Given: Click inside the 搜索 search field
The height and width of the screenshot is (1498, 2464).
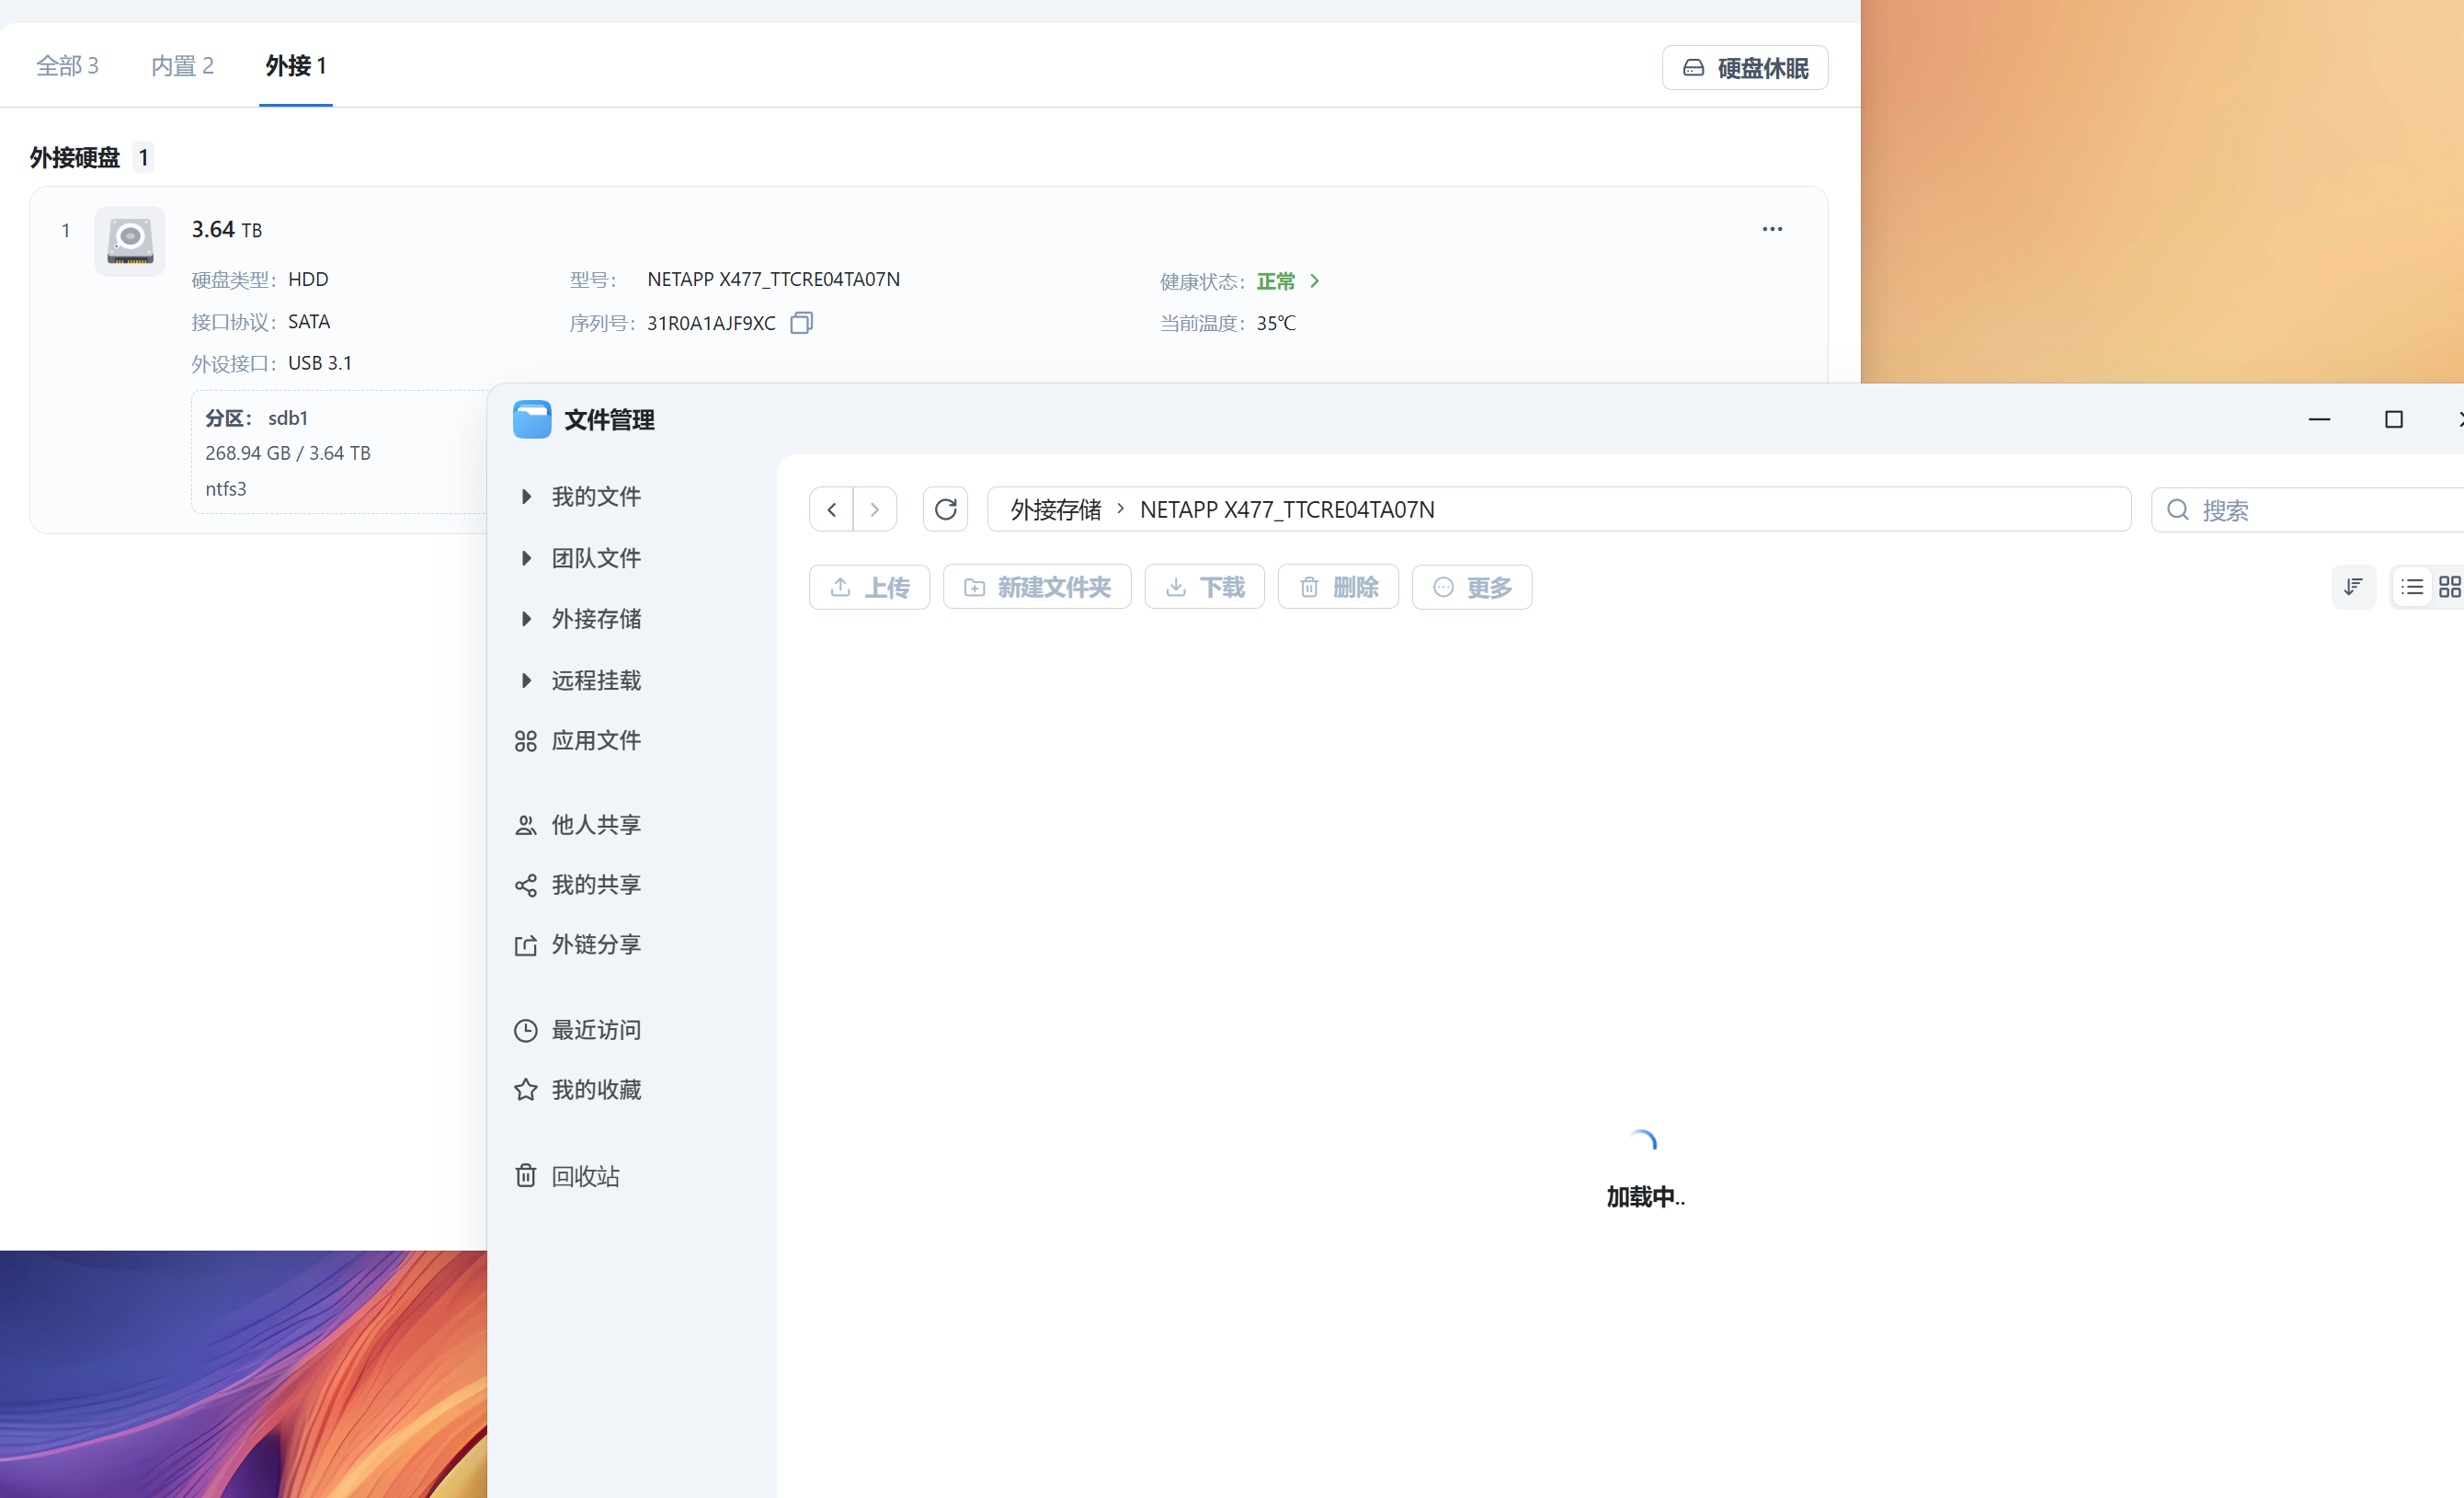Looking at the screenshot, I should (2300, 510).
